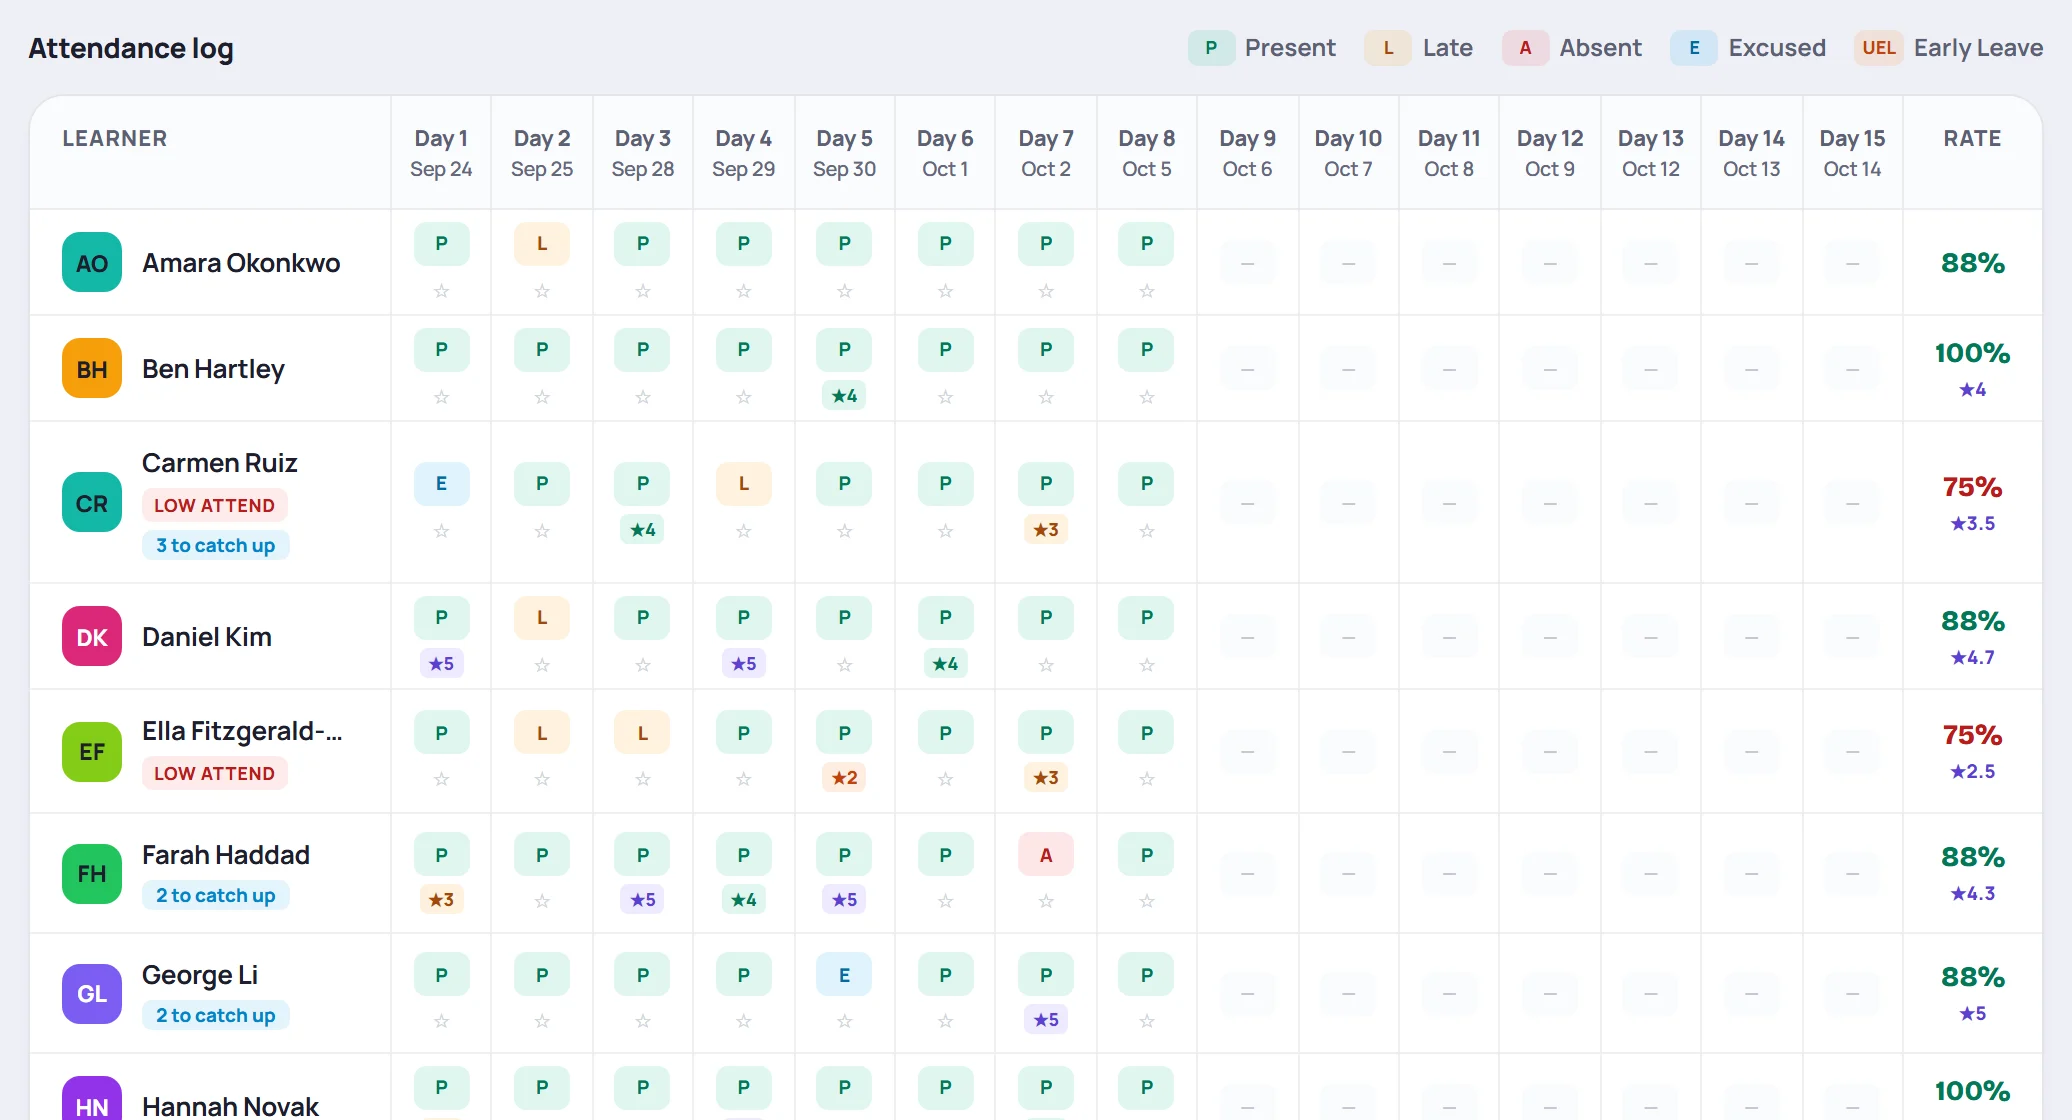This screenshot has width=2072, height=1120.
Task: Click George Li's GL avatar
Action: 92,993
